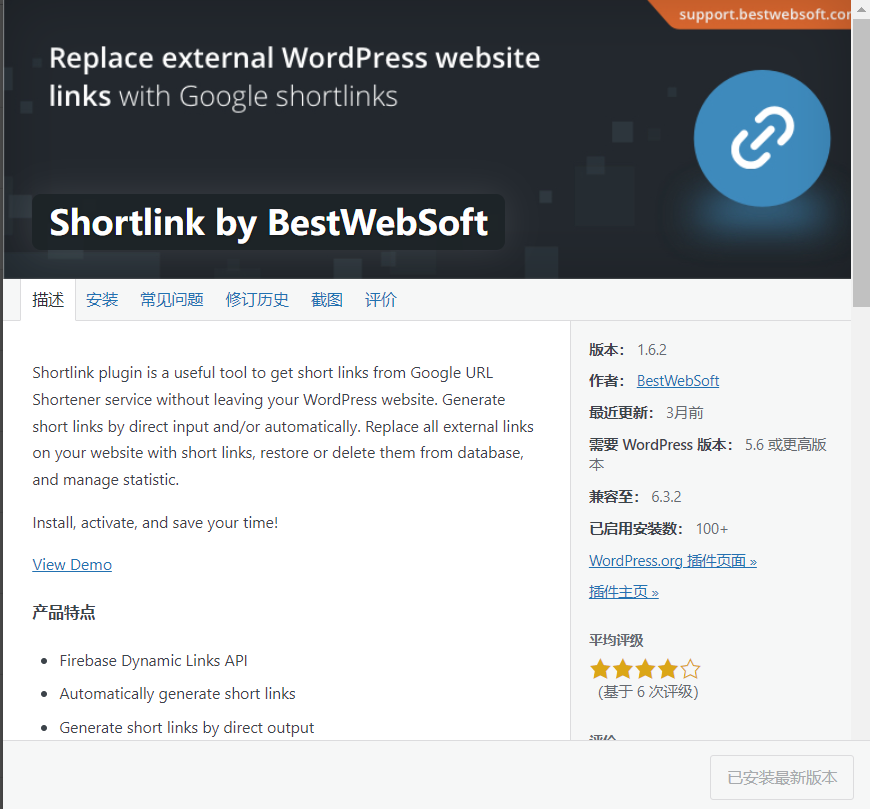Screen dimensions: 870x809
Task: Click Generate short links by direct output
Action: (x=186, y=727)
